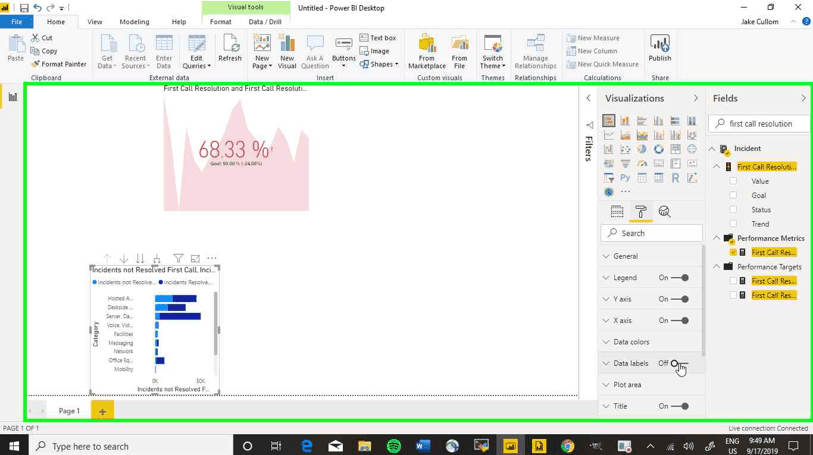Viewport: 813px width, 455px height.
Task: Open more options on chart header
Action: point(212,258)
